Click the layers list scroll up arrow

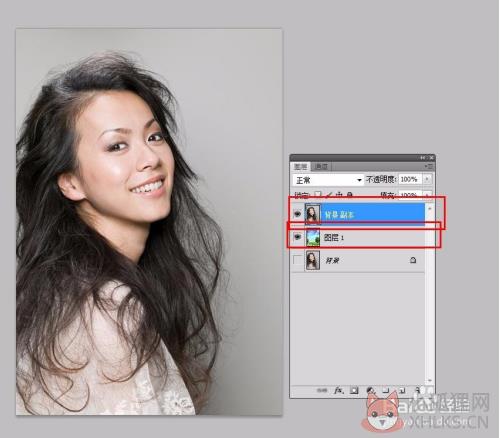(x=430, y=209)
